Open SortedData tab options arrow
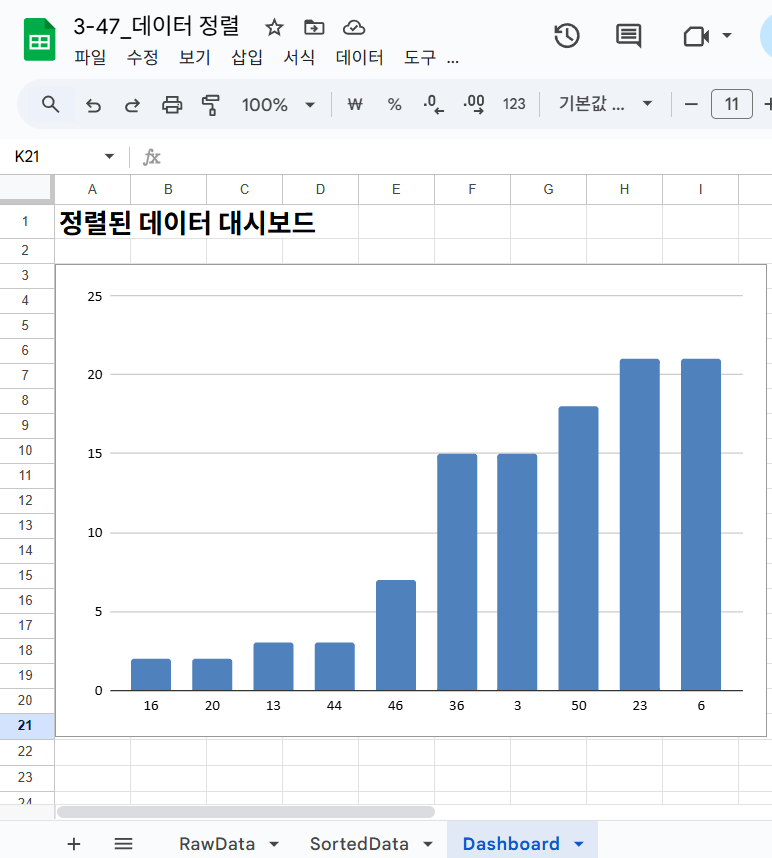 pos(428,844)
